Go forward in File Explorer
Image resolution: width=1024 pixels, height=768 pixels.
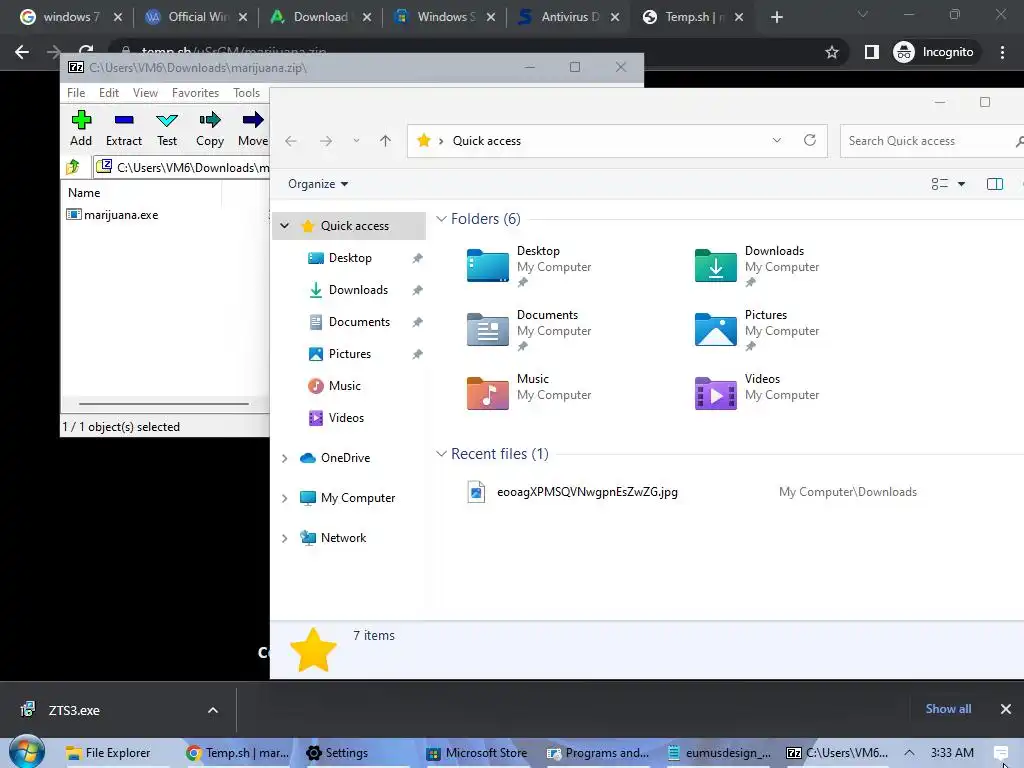click(326, 140)
